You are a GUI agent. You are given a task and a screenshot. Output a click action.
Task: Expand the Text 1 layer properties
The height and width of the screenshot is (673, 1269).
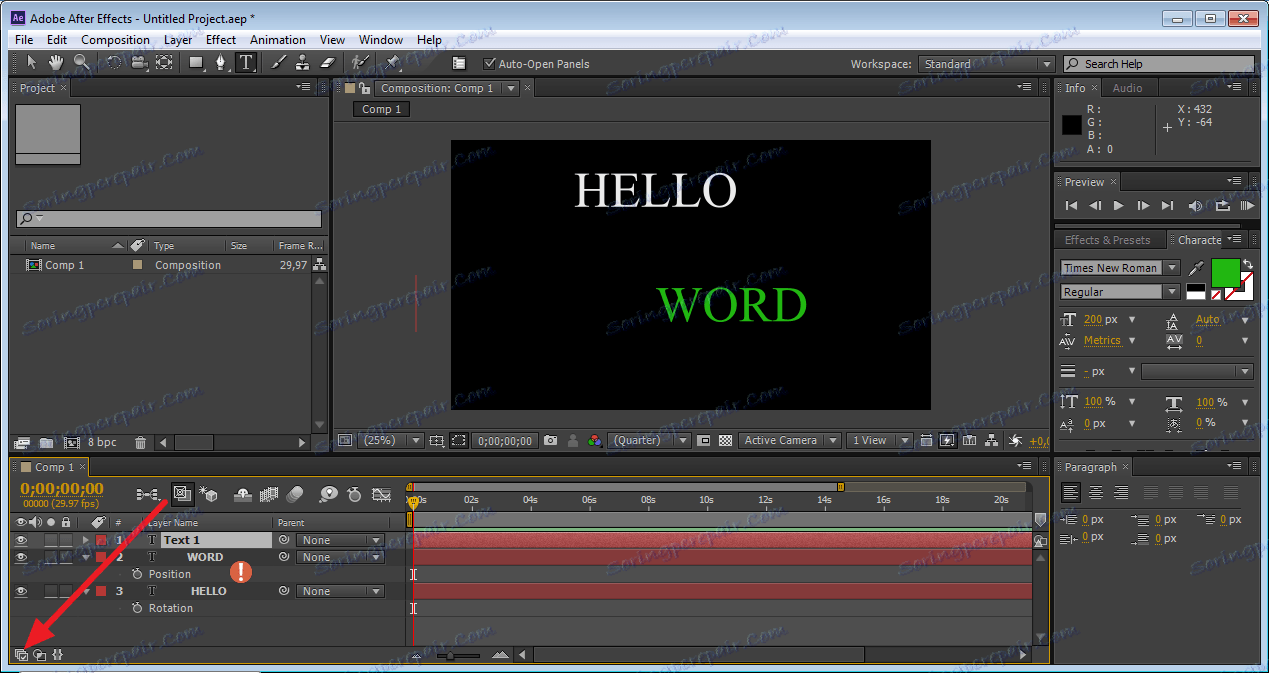tap(85, 540)
